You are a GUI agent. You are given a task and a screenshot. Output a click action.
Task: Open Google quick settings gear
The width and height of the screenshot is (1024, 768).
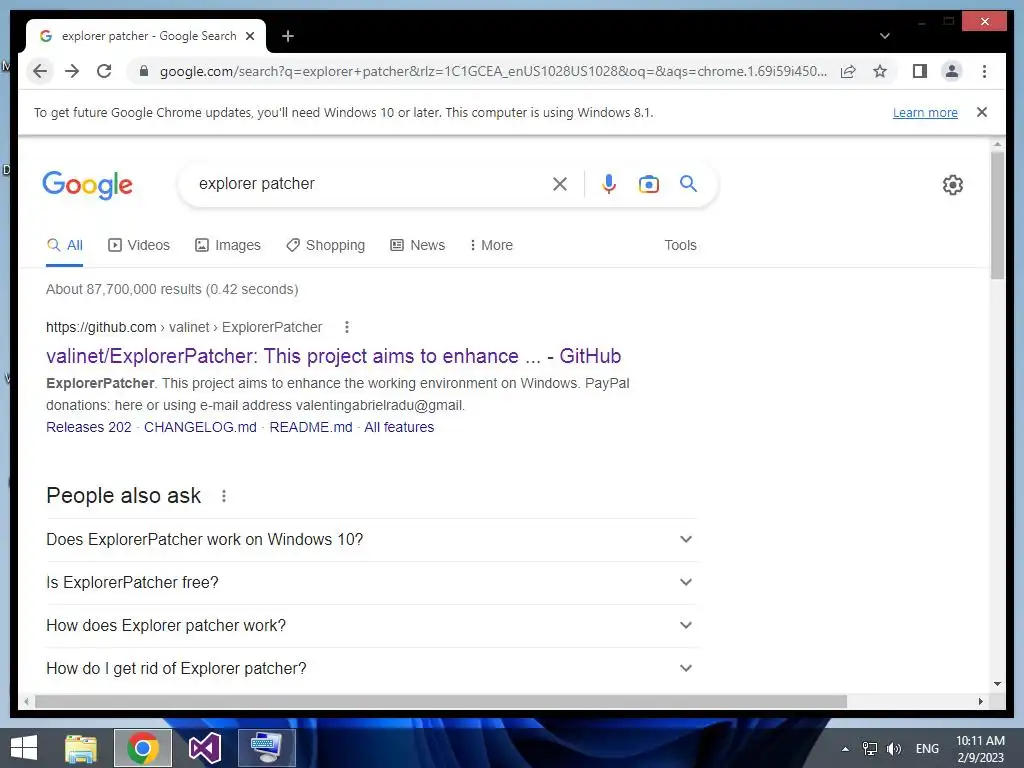953,185
